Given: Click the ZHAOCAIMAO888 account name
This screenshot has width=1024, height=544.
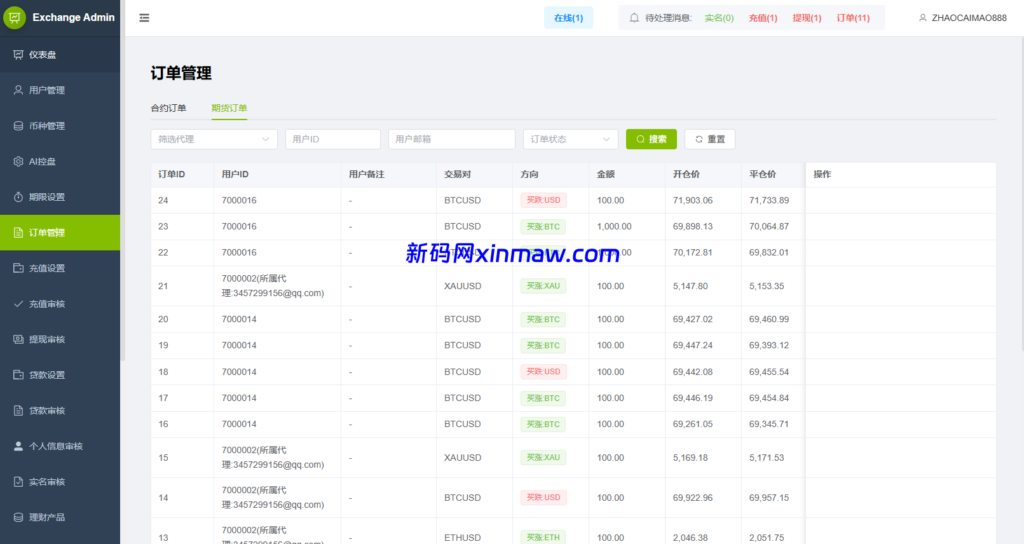Looking at the screenshot, I should click(969, 18).
